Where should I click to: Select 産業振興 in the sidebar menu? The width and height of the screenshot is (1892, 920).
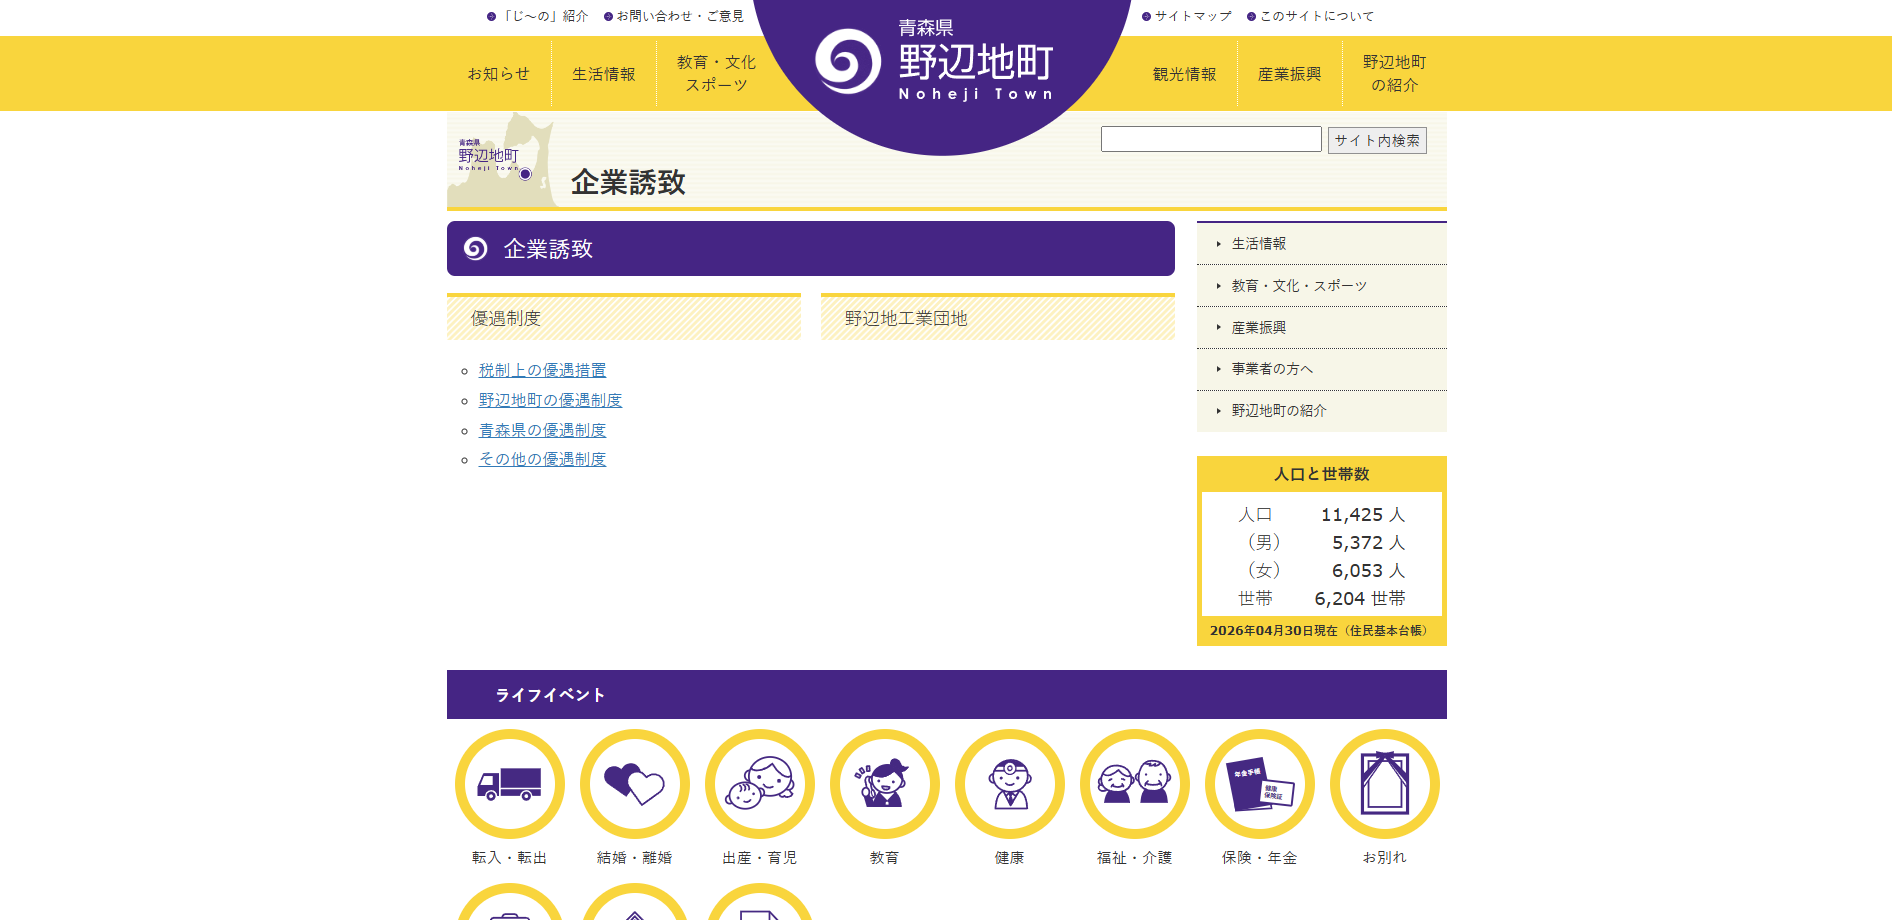pyautogui.click(x=1322, y=328)
